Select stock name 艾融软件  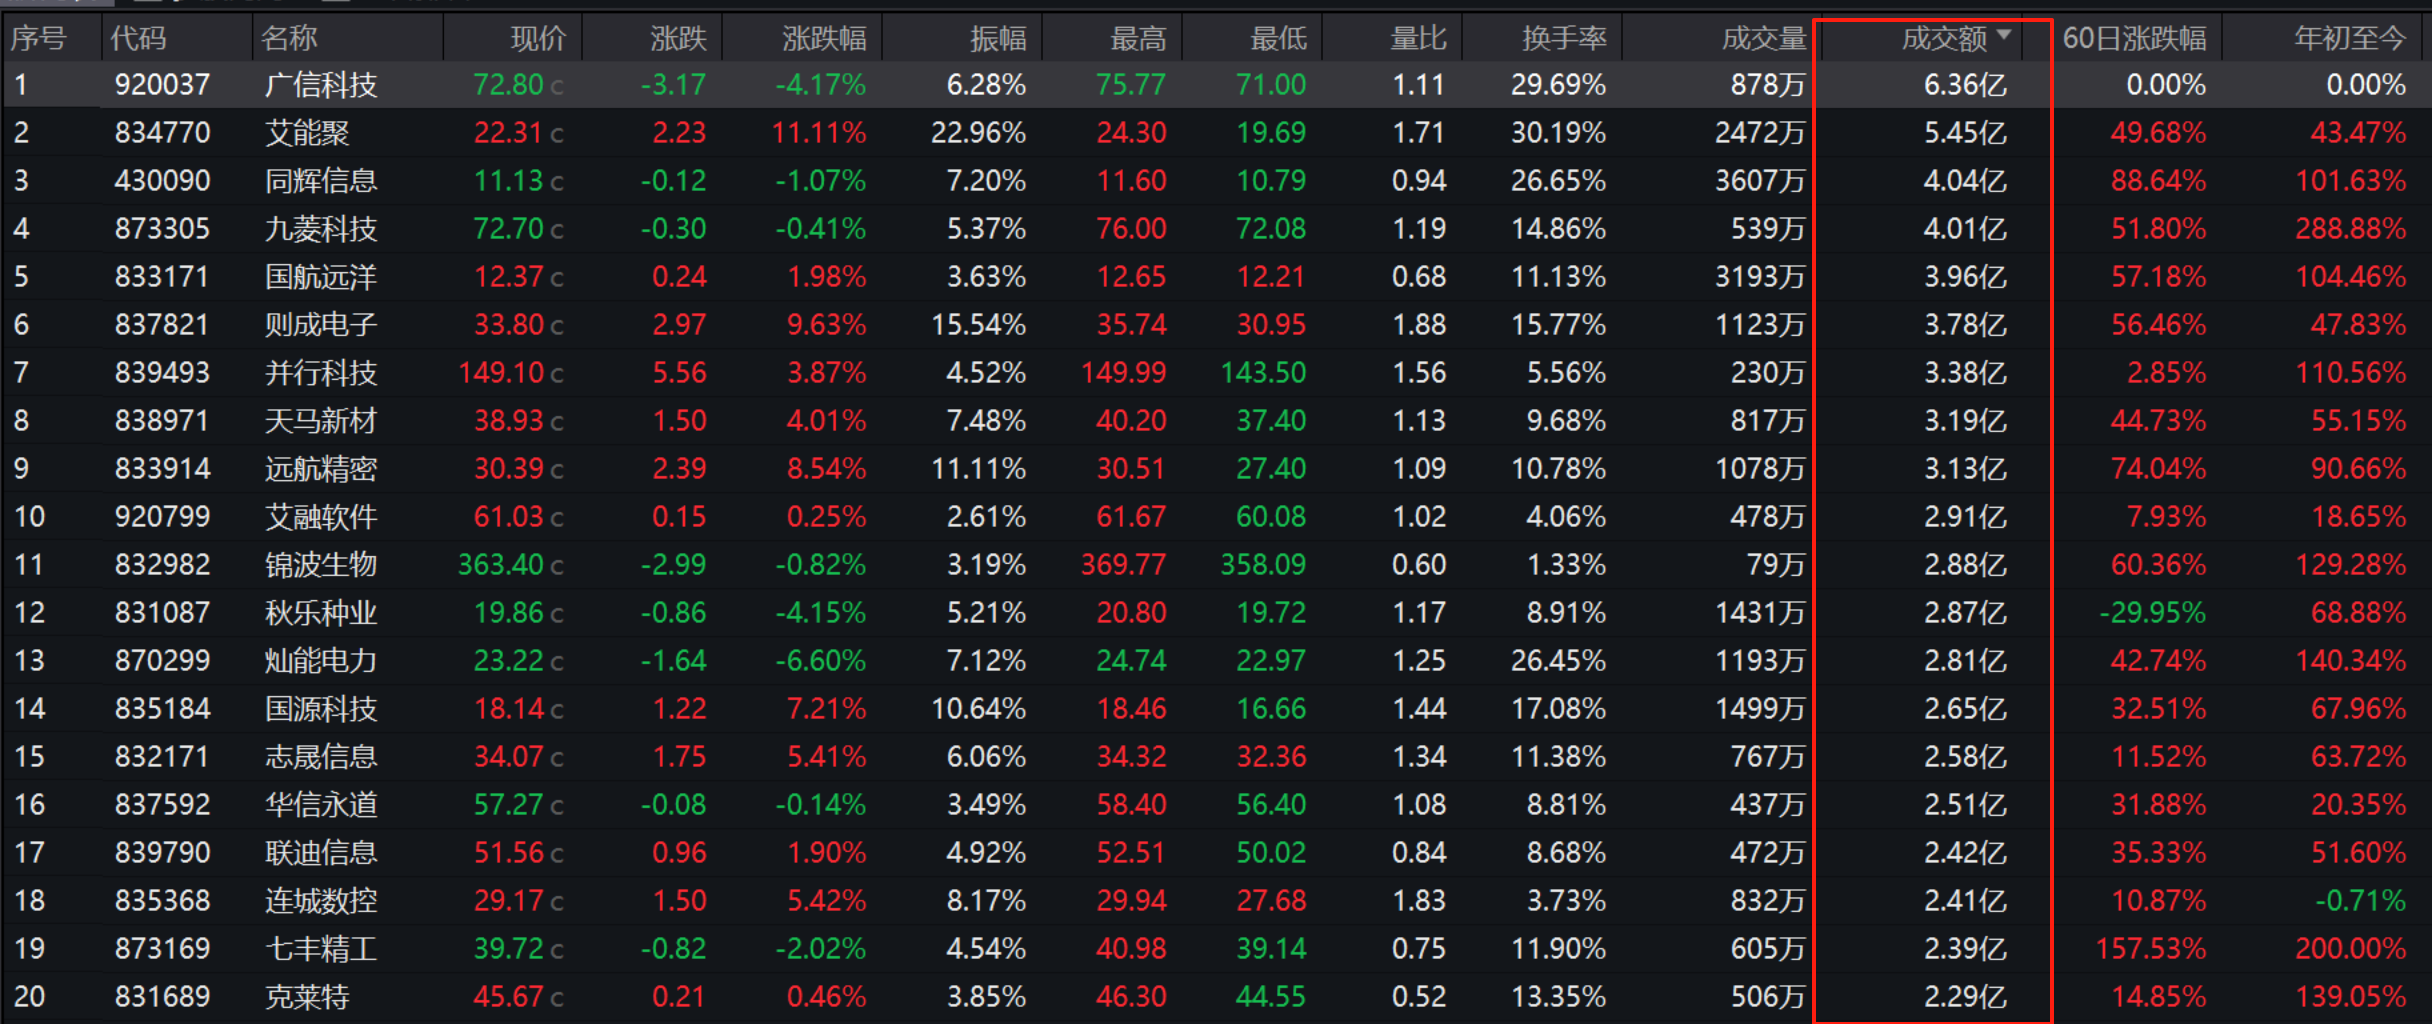point(321,517)
